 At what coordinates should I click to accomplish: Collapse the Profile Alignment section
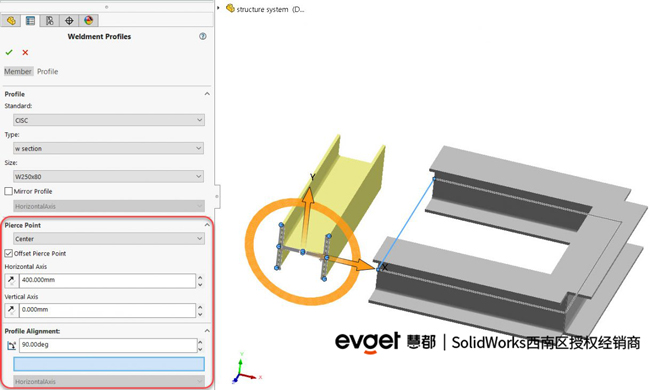click(207, 331)
